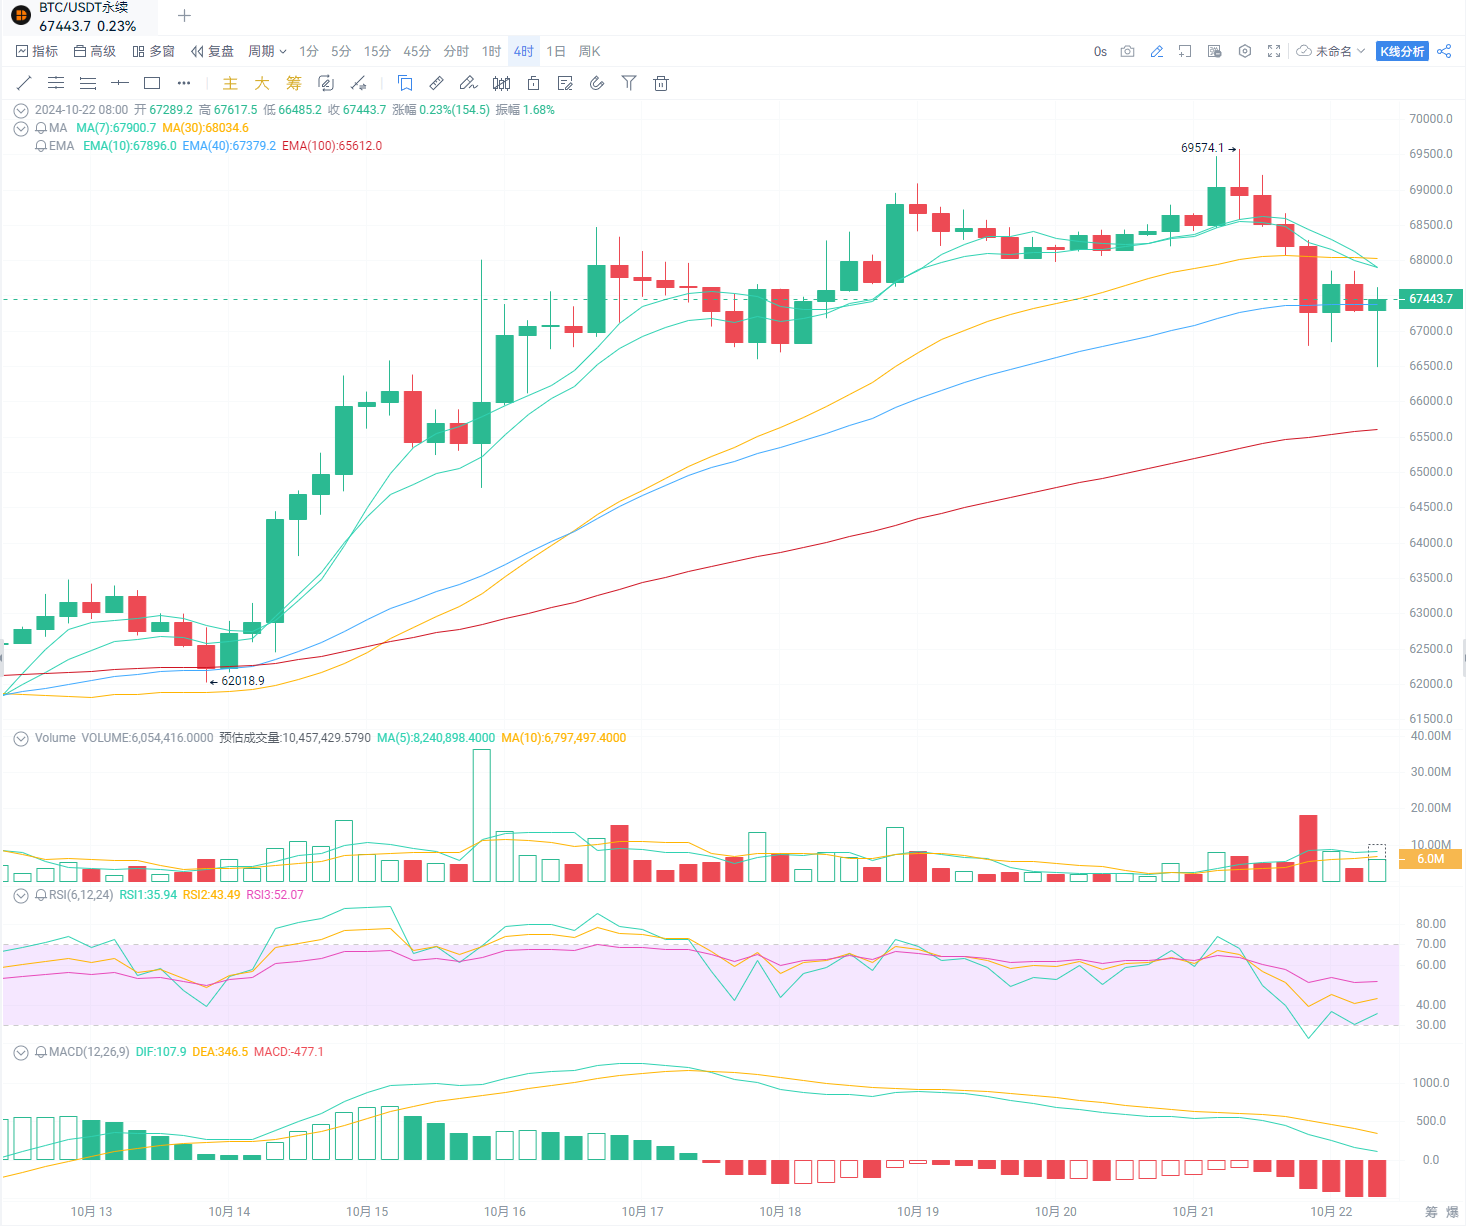Click the 爆 button at chart bottom

tap(1452, 1212)
